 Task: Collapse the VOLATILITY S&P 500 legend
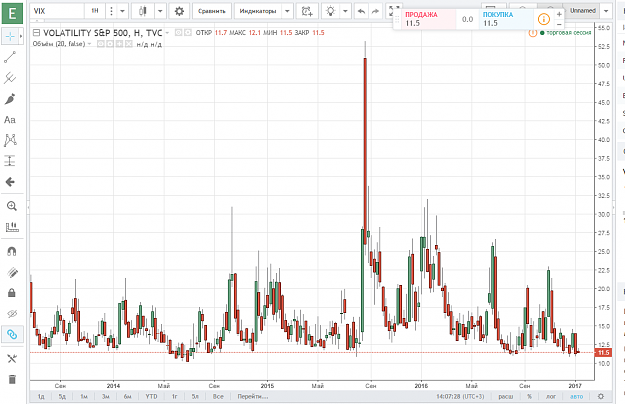tap(36, 33)
